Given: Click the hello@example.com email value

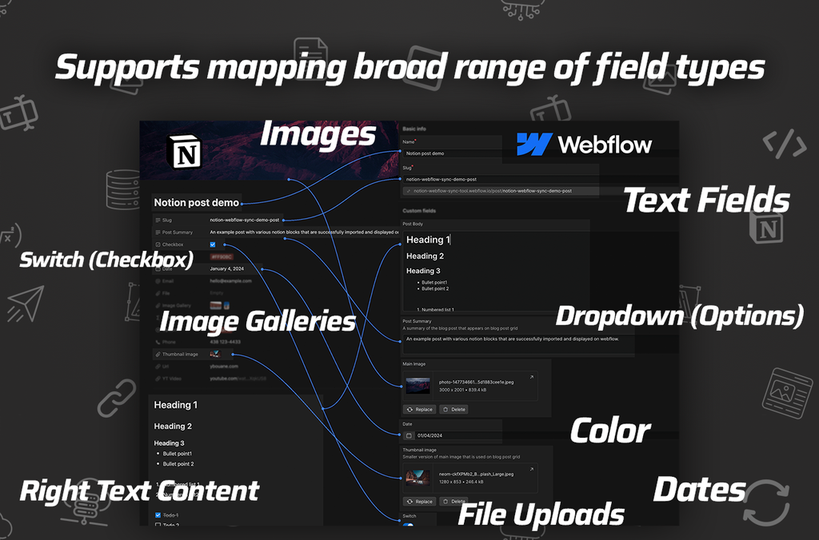Looking at the screenshot, I should (230, 281).
